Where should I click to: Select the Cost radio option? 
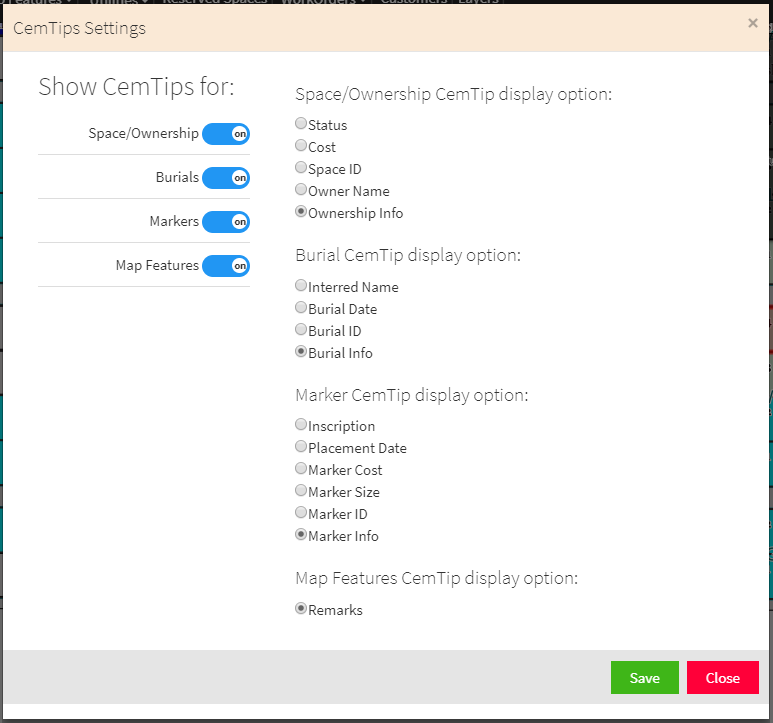point(301,145)
